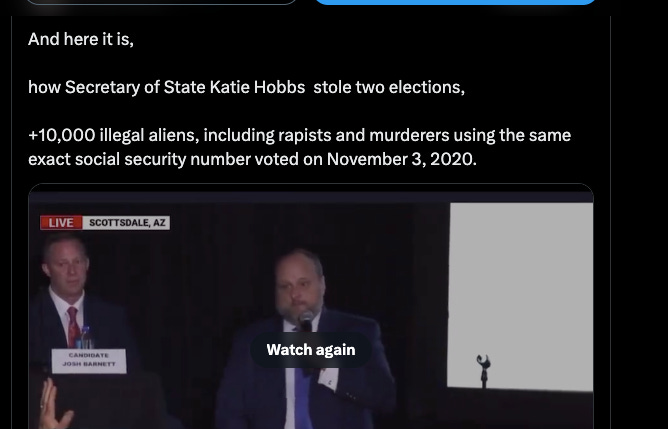The image size is (668, 429).
Task: Click the Katie Hobbs sentence in the post
Action: [x=246, y=87]
